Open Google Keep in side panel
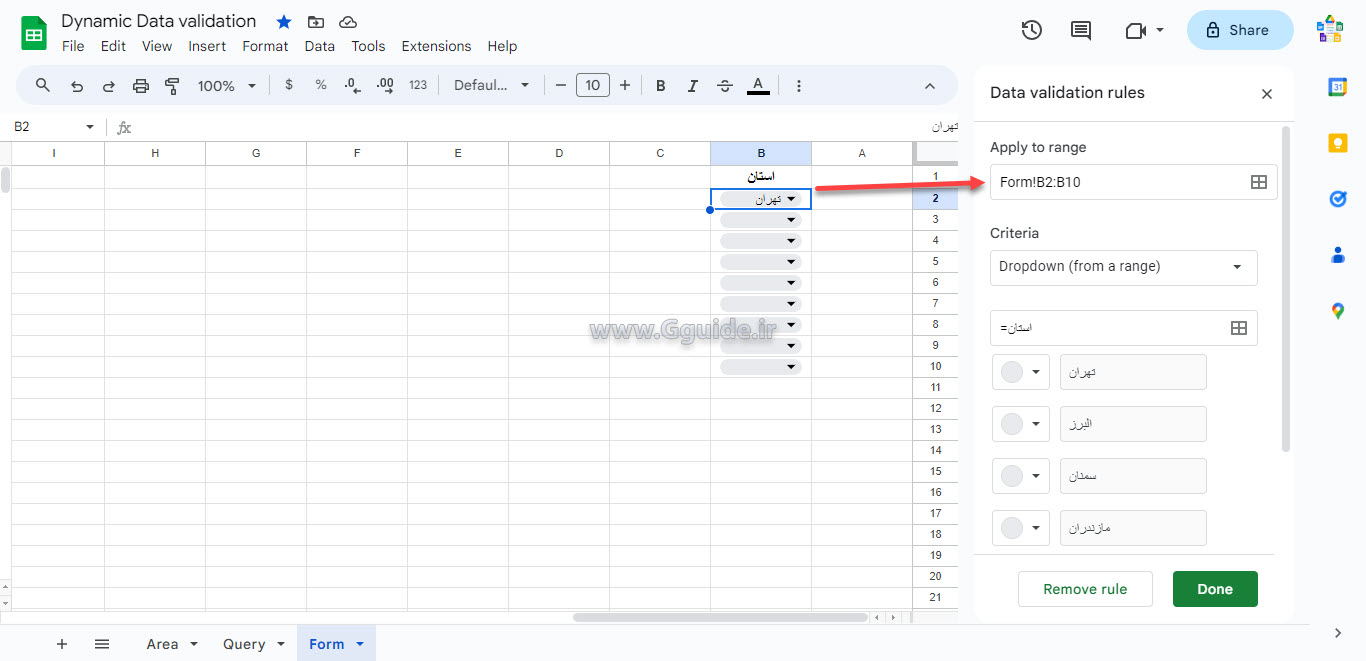This screenshot has height=661, width=1366. (1337, 143)
